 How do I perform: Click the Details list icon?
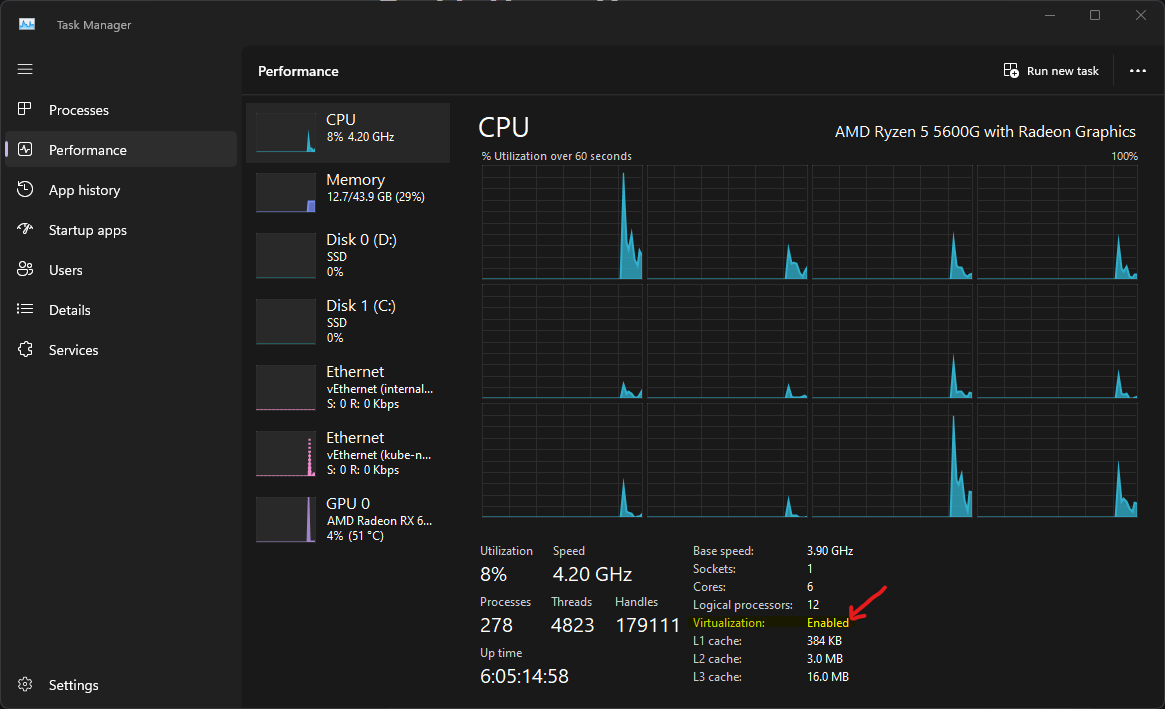26,310
